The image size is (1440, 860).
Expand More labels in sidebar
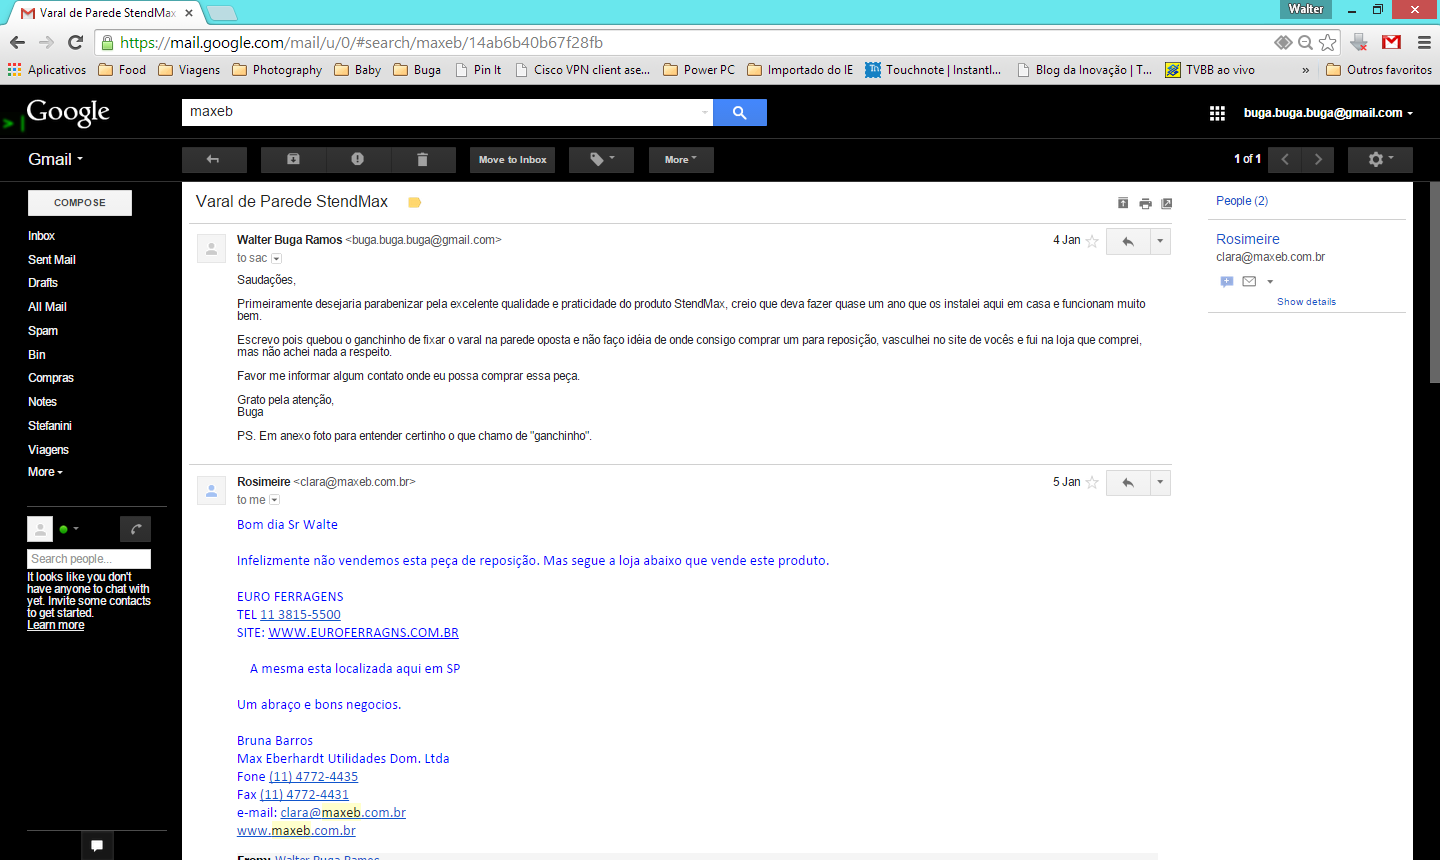click(x=45, y=472)
